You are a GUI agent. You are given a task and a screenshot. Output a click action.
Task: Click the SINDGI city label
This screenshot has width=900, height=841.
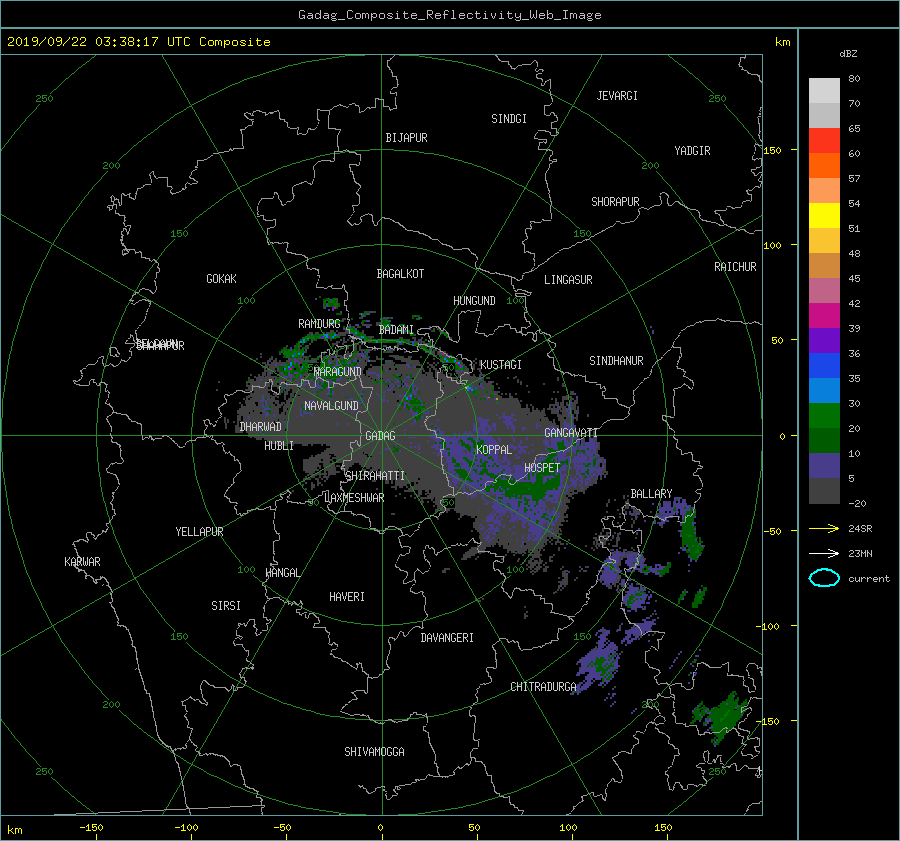[x=509, y=119]
